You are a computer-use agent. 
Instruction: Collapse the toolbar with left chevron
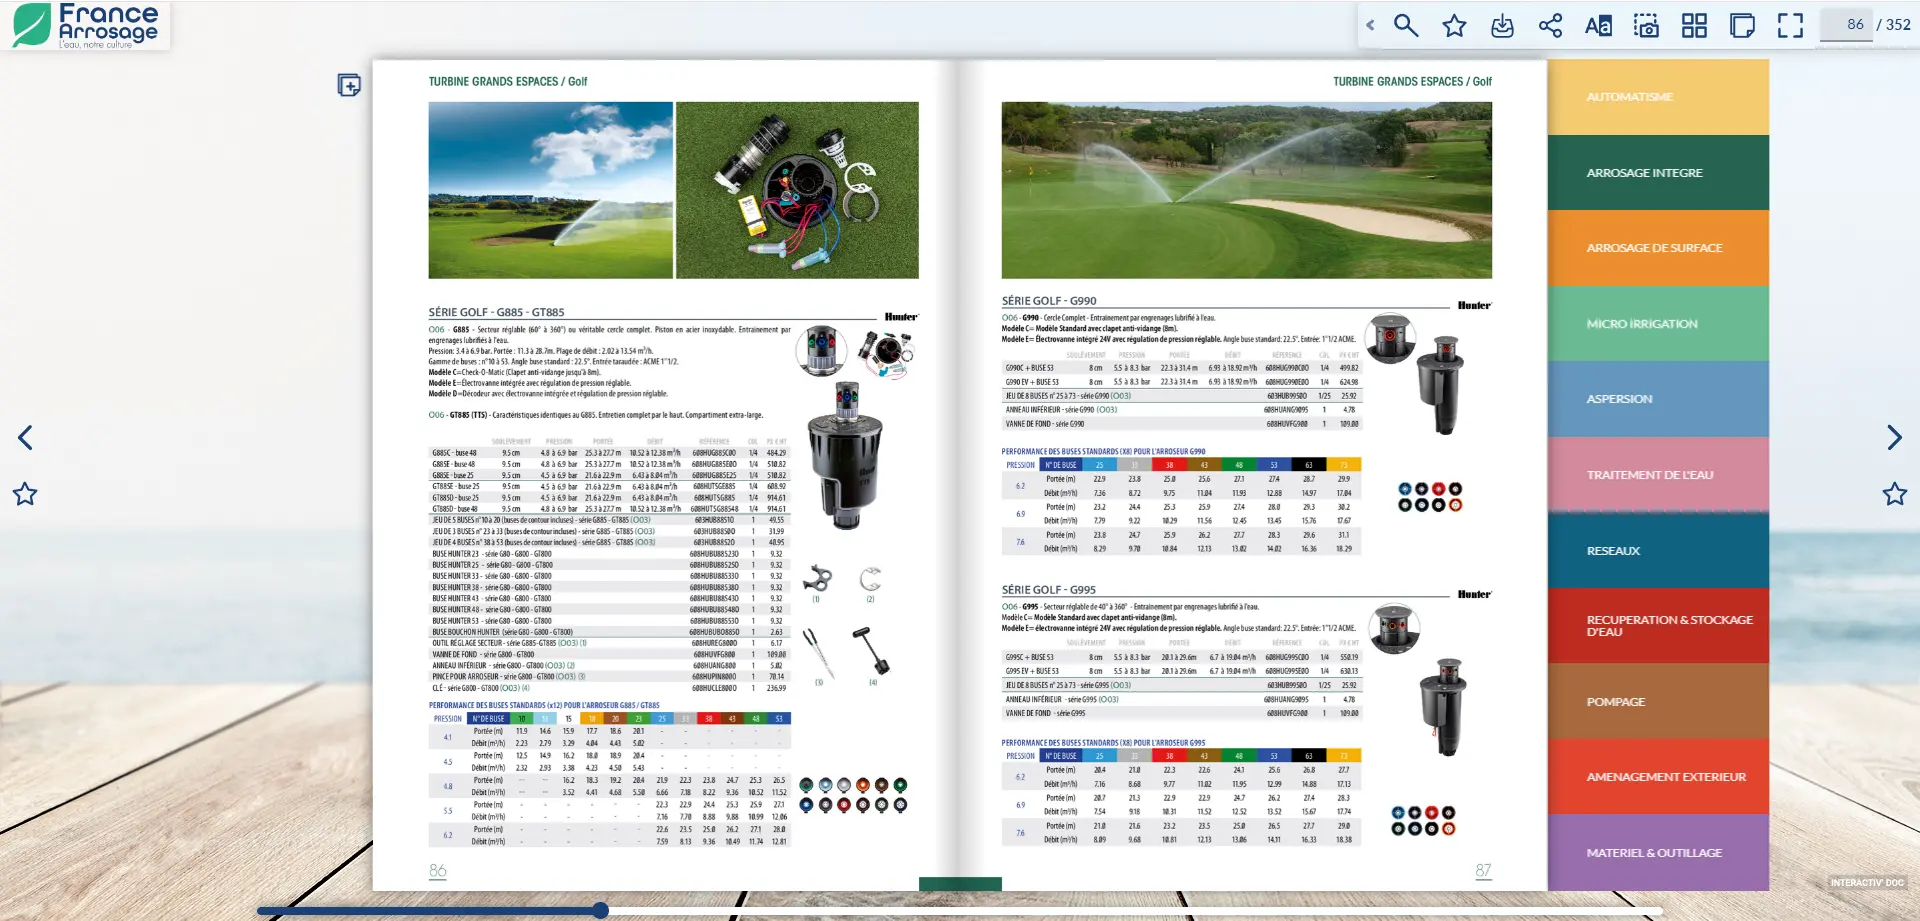1370,26
